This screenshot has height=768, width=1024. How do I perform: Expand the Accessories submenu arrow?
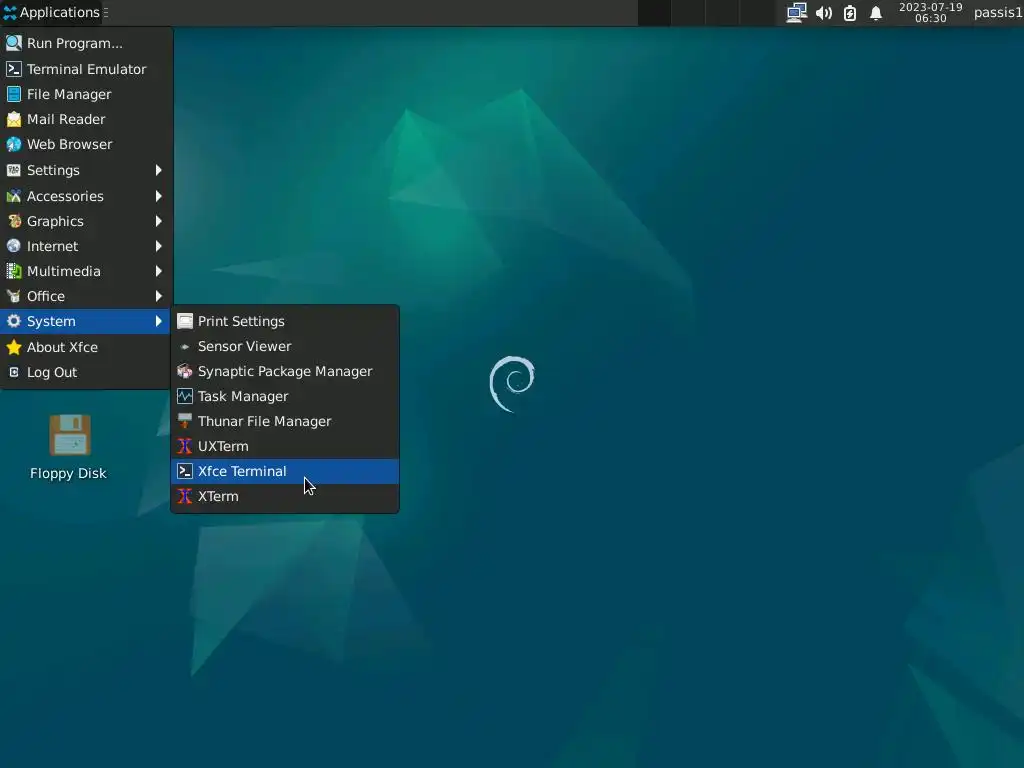(159, 196)
